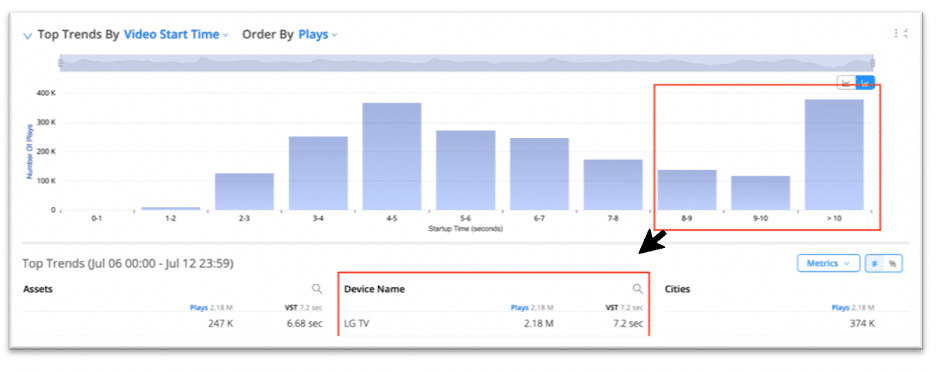Select the 2-3 seconds bar
This screenshot has height=372, width=936.
[x=244, y=192]
